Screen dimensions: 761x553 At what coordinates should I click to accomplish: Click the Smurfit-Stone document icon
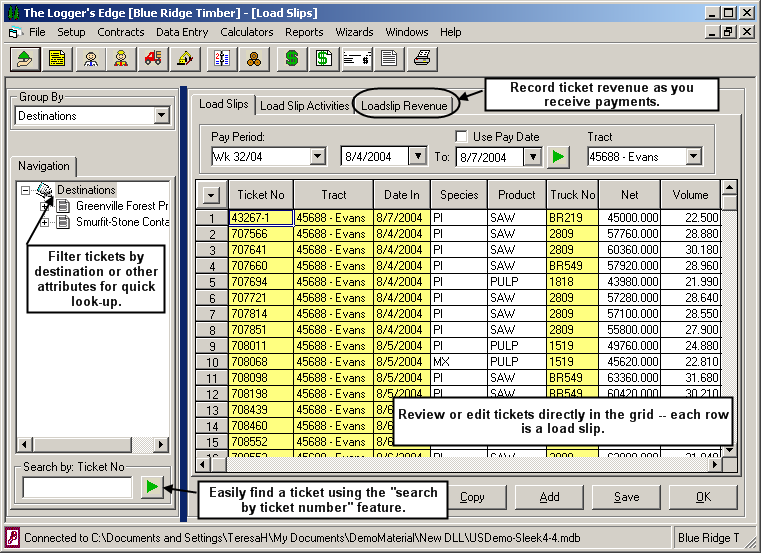(63, 222)
